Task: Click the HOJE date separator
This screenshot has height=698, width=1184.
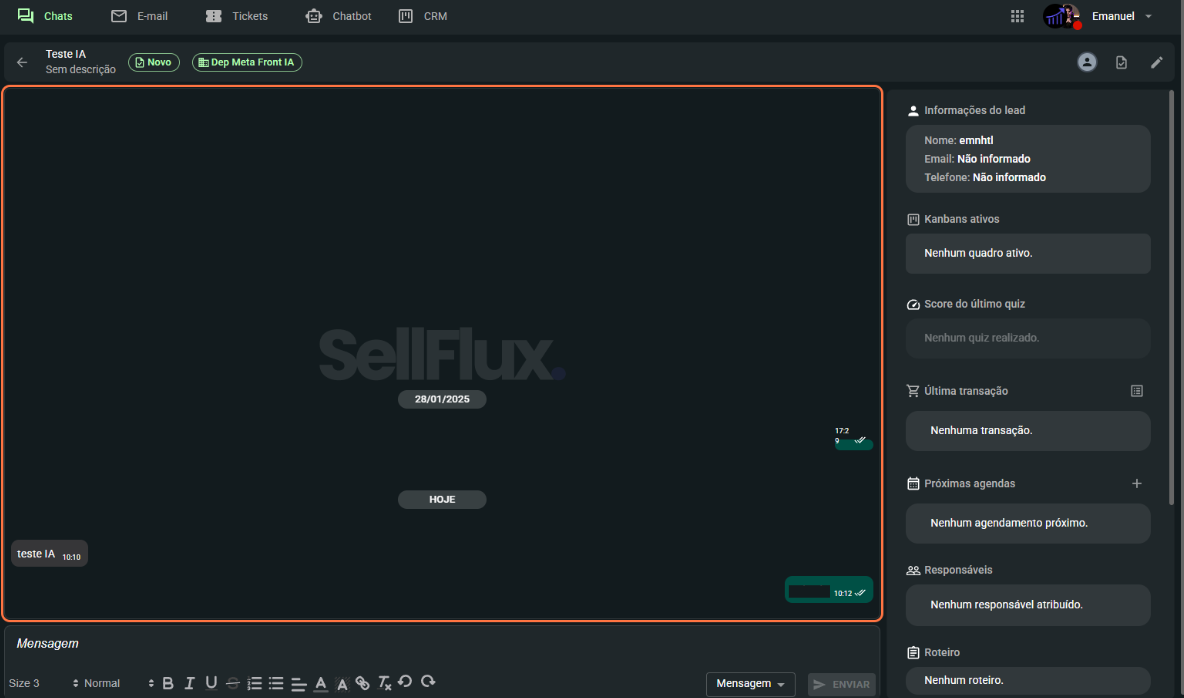Action: (442, 499)
